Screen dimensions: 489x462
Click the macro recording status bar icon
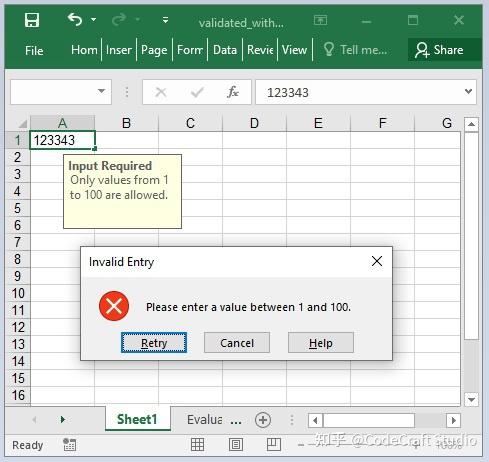69,445
